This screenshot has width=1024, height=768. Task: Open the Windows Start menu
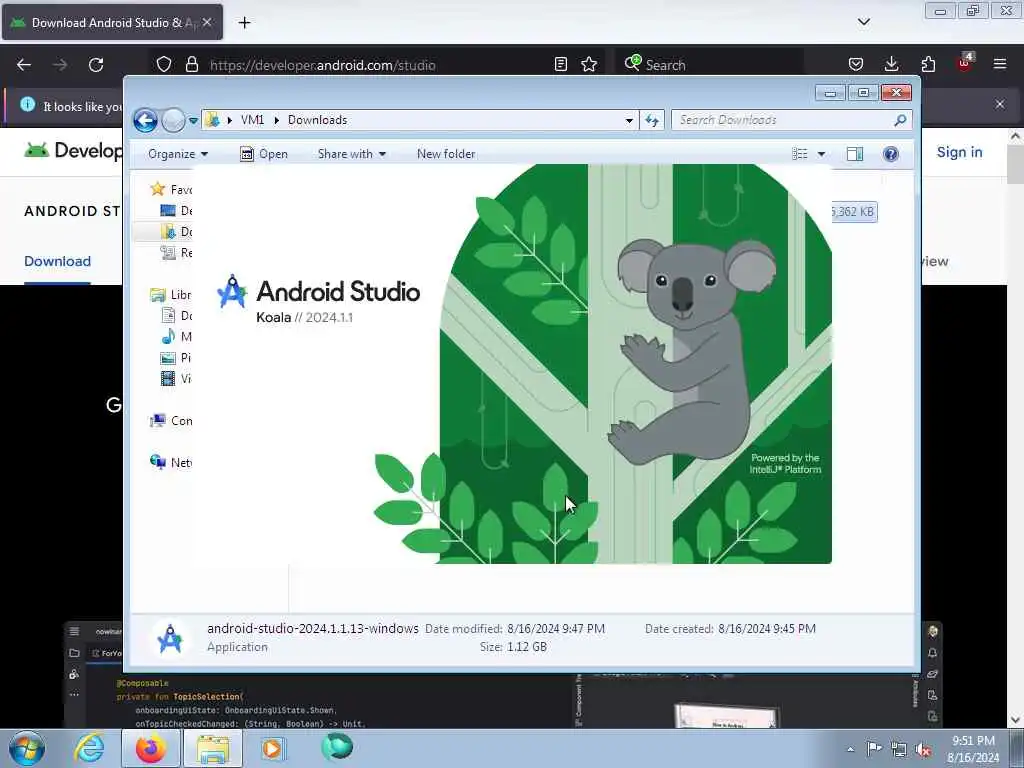(x=27, y=748)
